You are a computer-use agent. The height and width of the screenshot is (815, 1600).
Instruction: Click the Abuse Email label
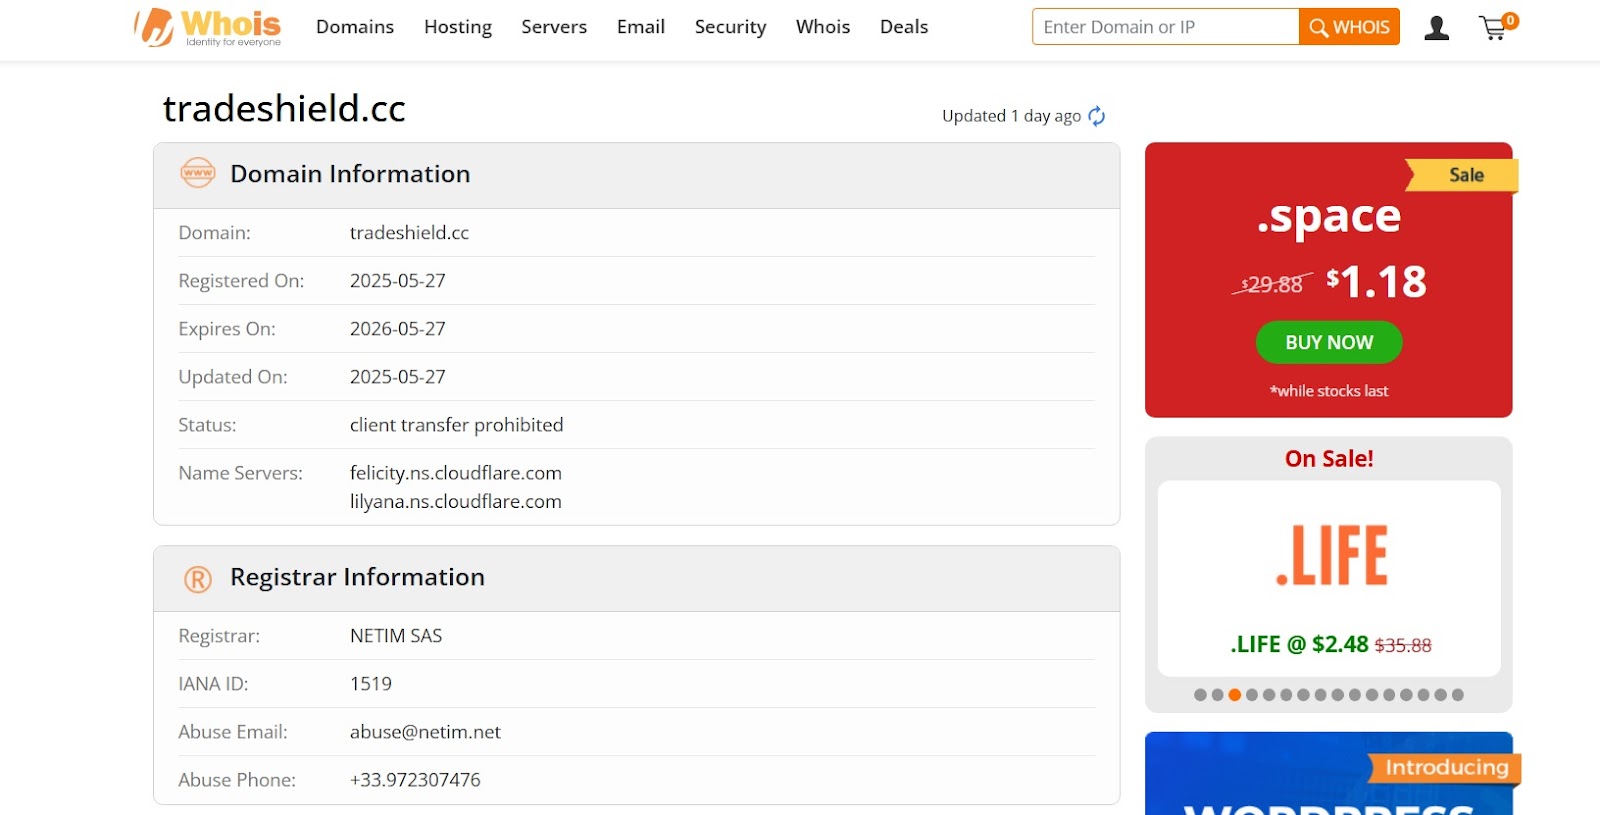233,732
